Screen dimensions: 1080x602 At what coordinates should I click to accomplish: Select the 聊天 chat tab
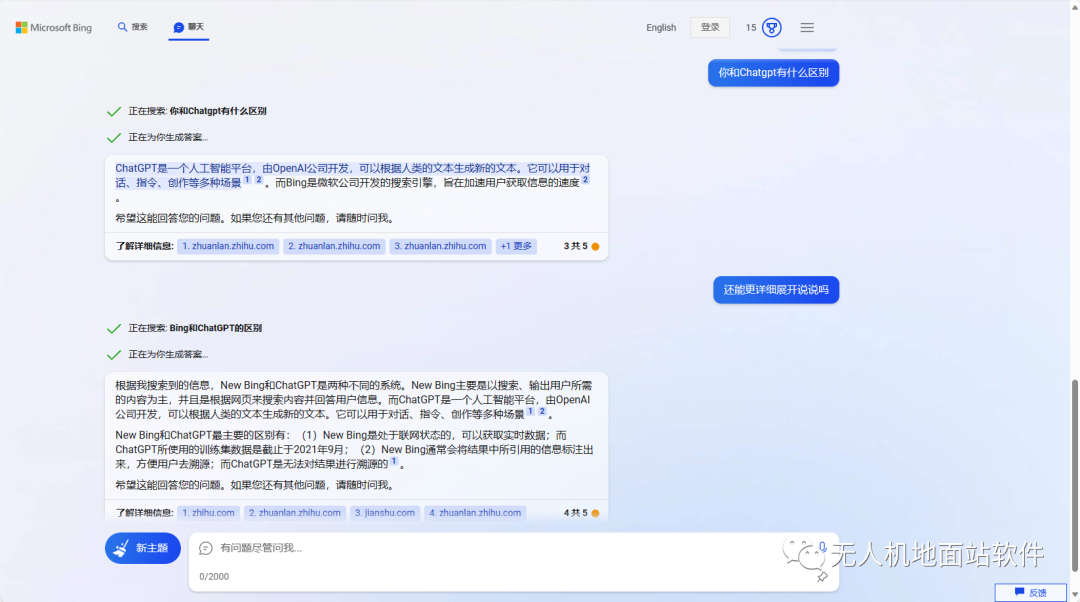[x=188, y=27]
